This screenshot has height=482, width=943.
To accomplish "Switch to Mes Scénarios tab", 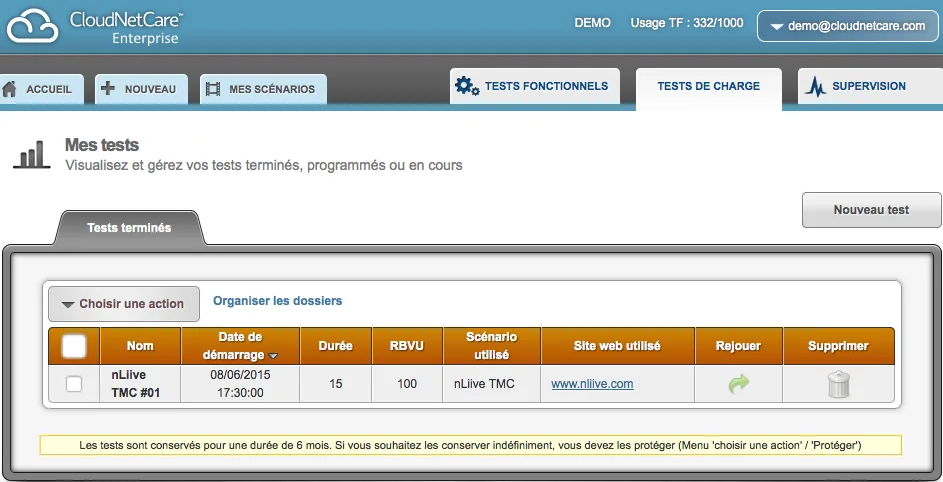I will pos(263,89).
